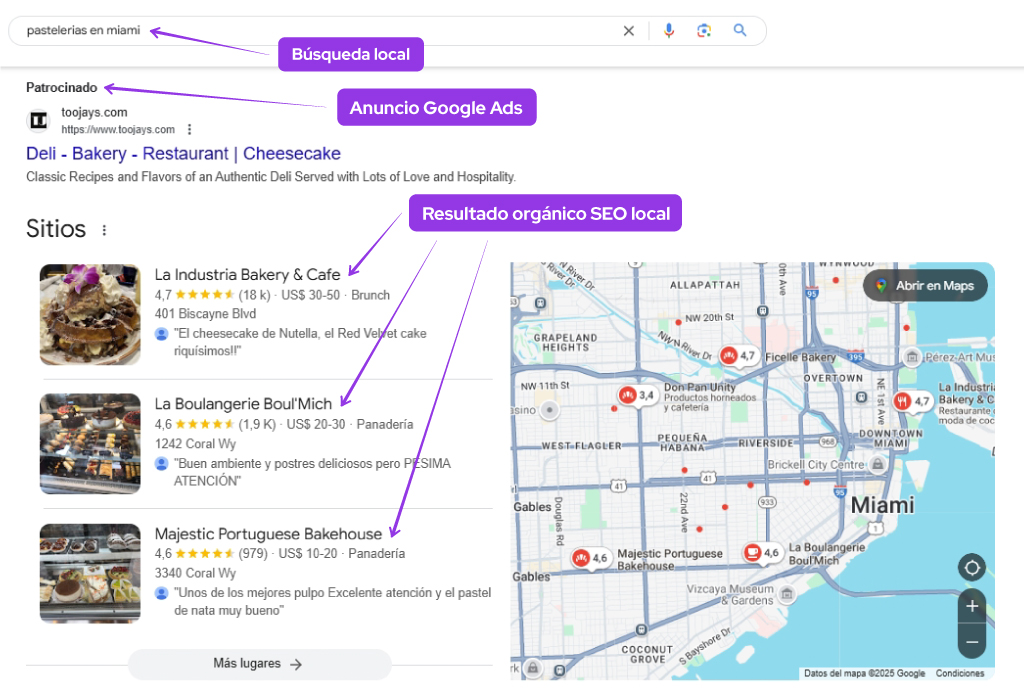Click the '(18 k)' review count for La Industria
This screenshot has height=688, width=1024.
(x=254, y=295)
